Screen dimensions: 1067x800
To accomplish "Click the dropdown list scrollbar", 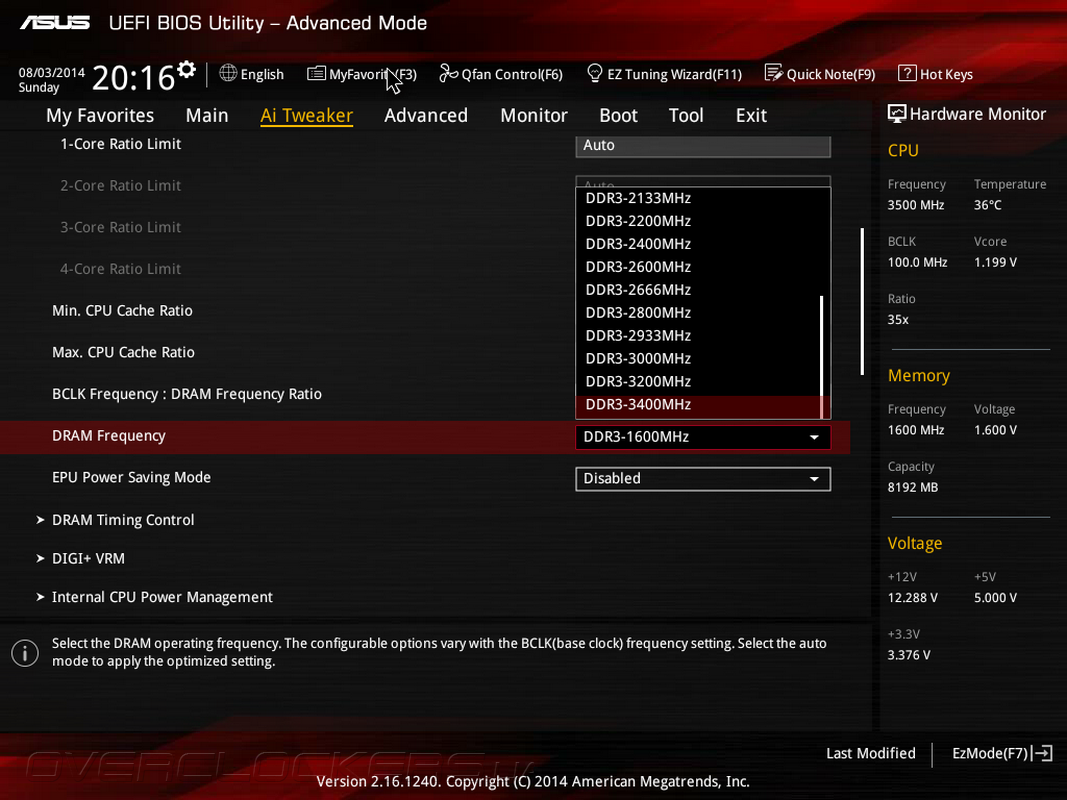I will pos(822,356).
